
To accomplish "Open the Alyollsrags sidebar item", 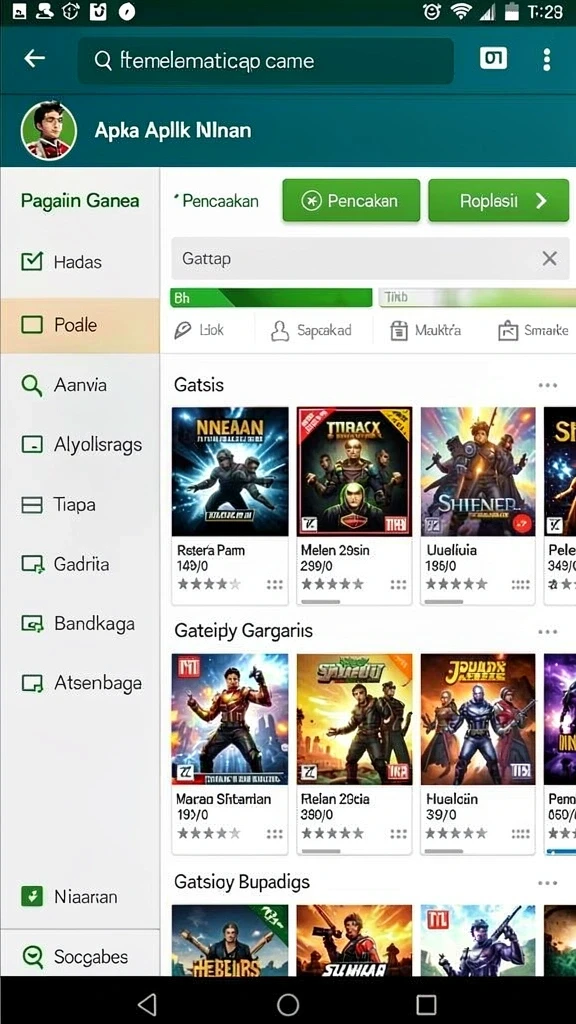I will click(x=80, y=445).
